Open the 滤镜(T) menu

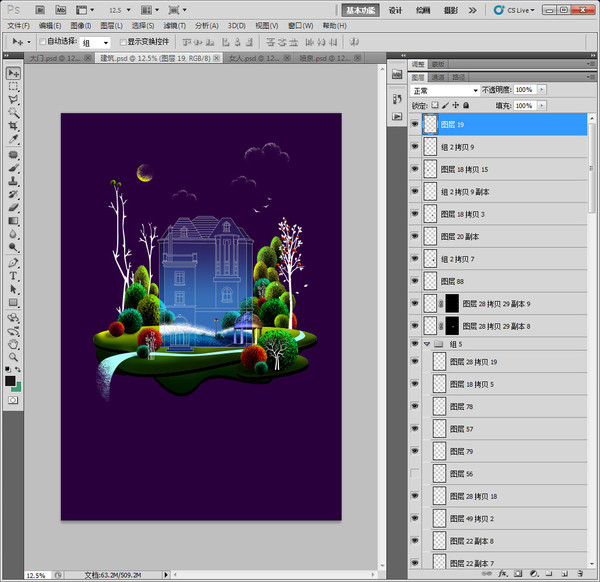(x=174, y=26)
